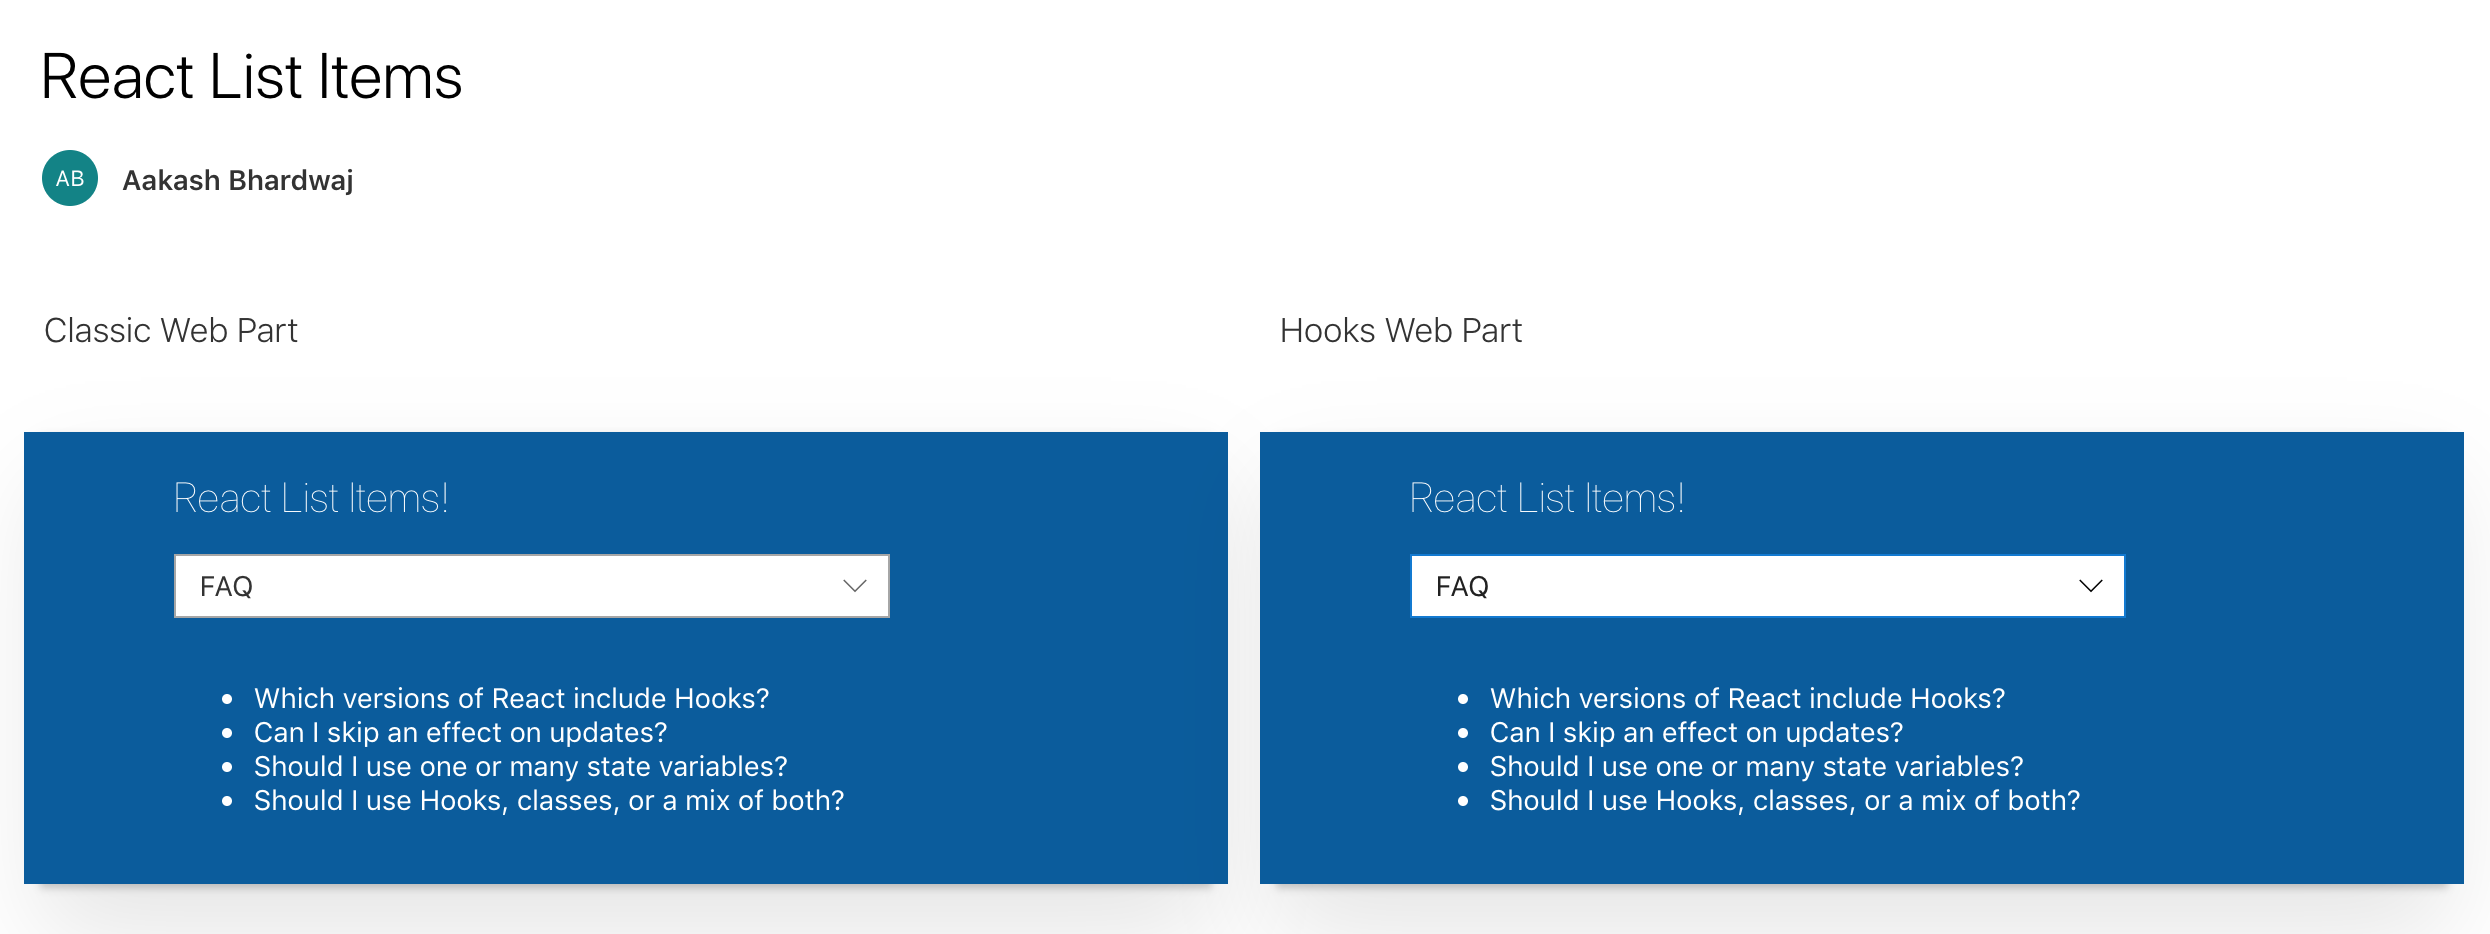Select 'Can I skip an effect on updates?' in Classic Web Part
Viewport: 2490px width, 934px height.
pos(460,732)
